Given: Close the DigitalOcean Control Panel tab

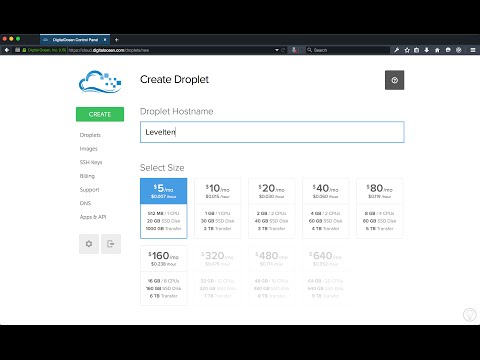Looking at the screenshot, I should (105, 40).
